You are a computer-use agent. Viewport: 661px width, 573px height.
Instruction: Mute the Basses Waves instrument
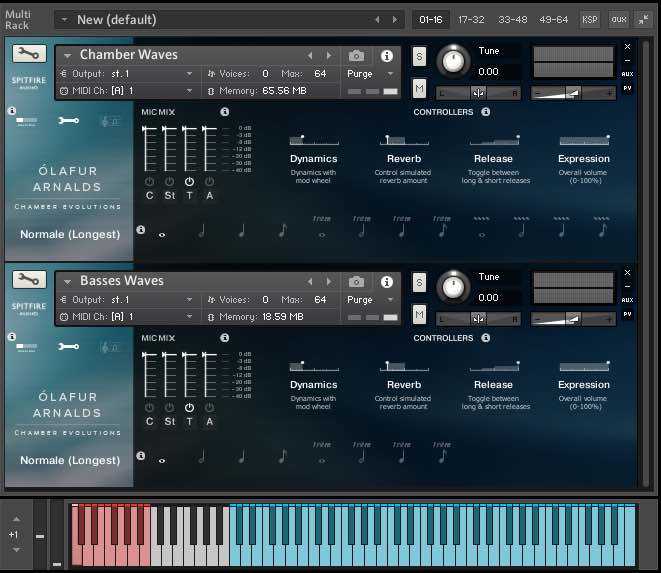[x=419, y=315]
